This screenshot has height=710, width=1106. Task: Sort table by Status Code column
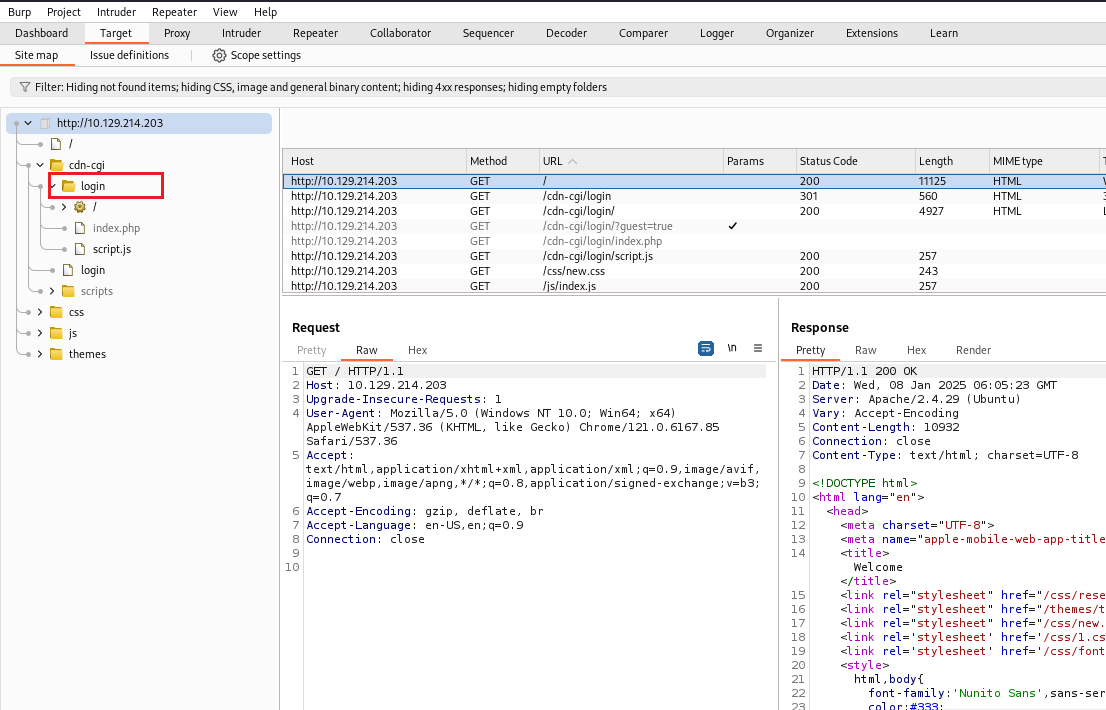(x=855, y=161)
